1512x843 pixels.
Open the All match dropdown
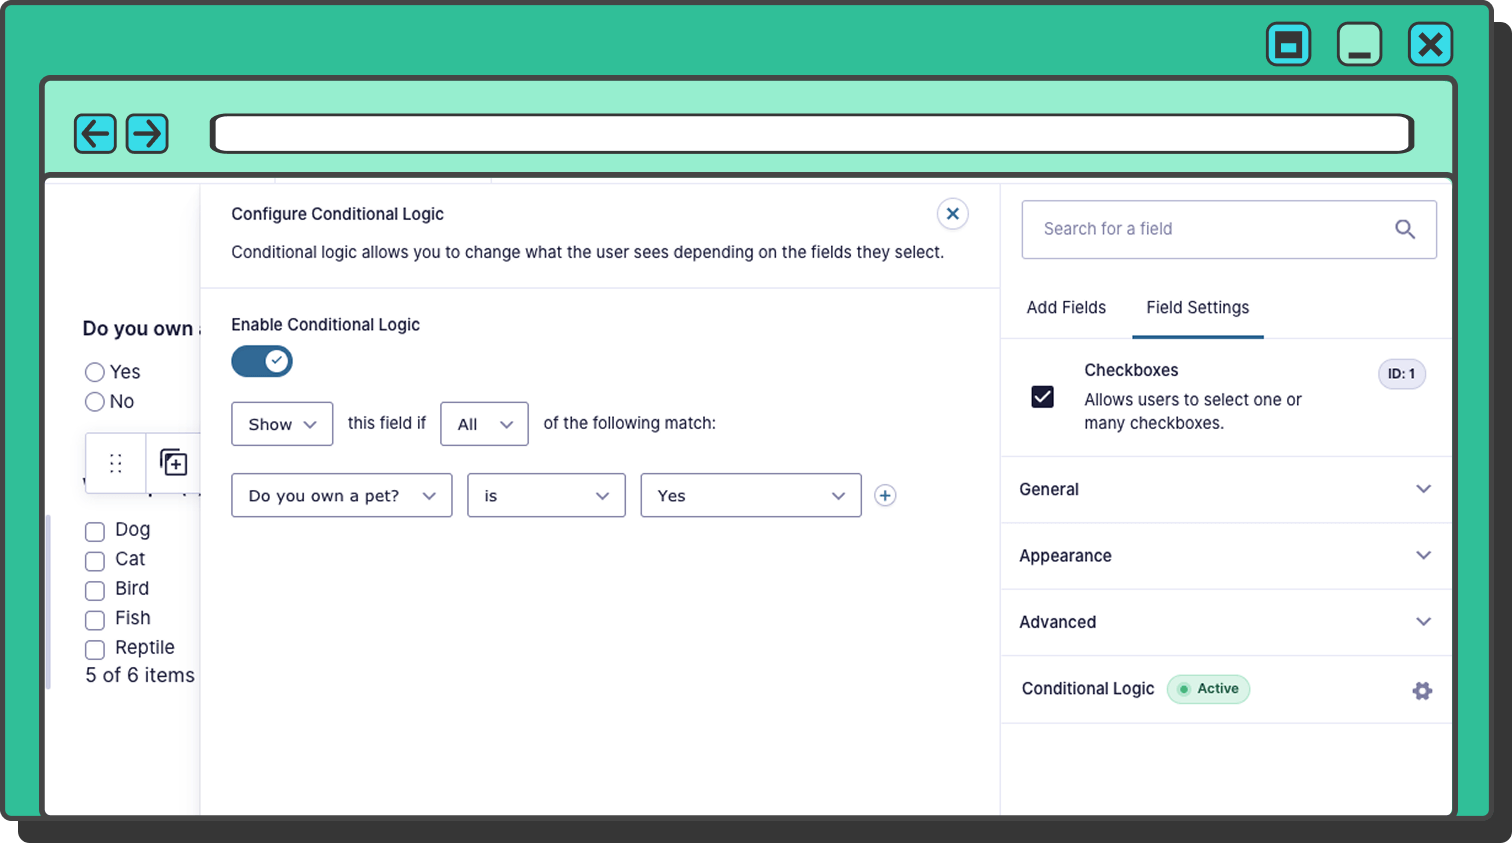coord(484,424)
